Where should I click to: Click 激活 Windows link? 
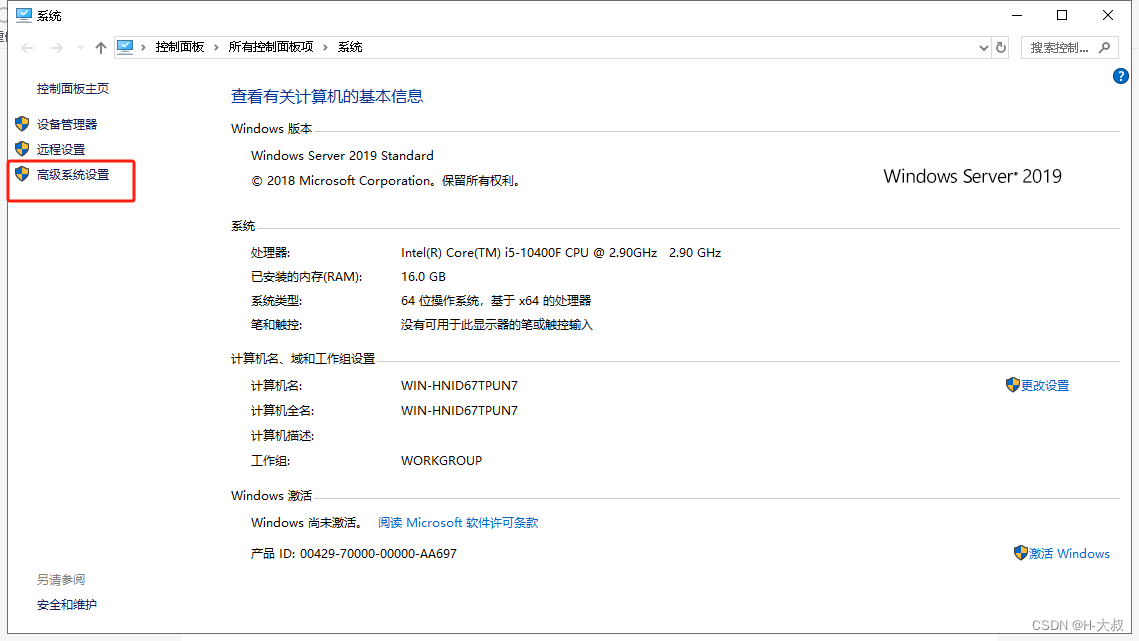click(1069, 554)
